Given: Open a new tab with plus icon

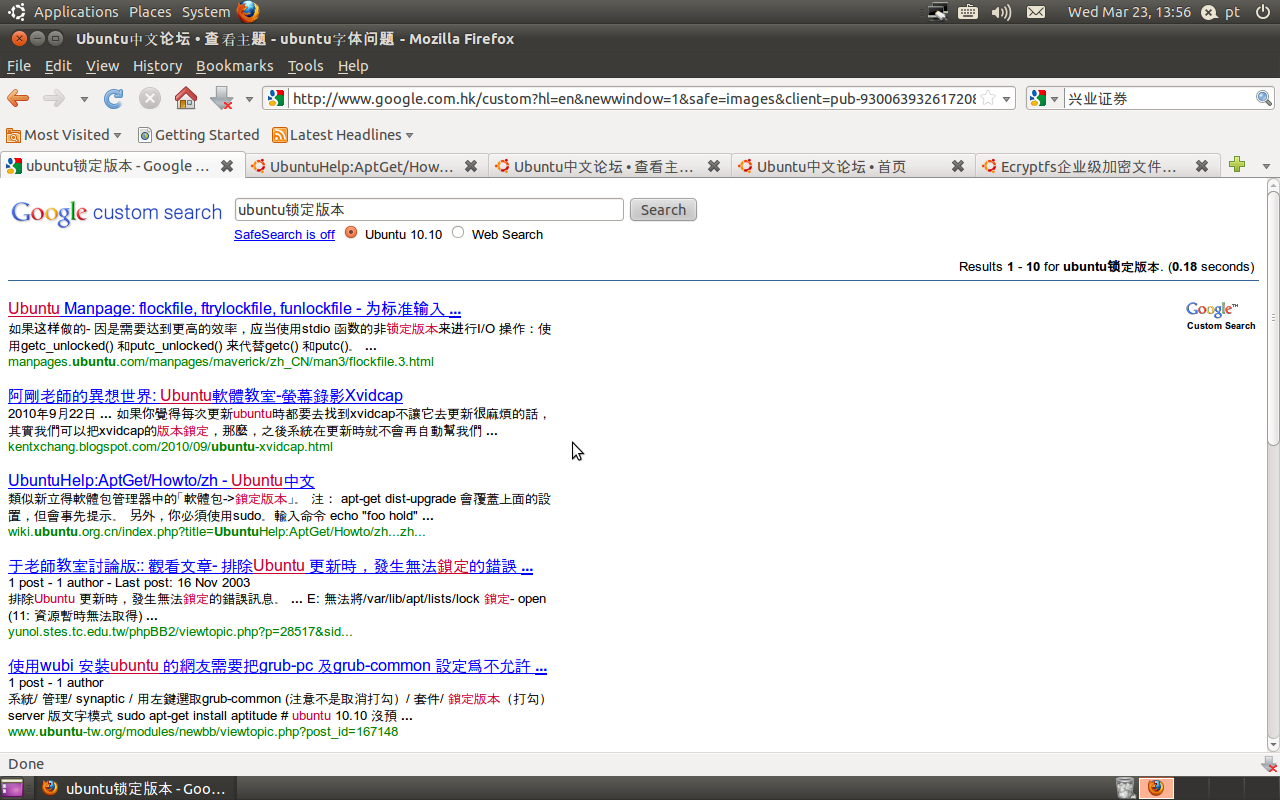Looking at the screenshot, I should (x=1237, y=165).
